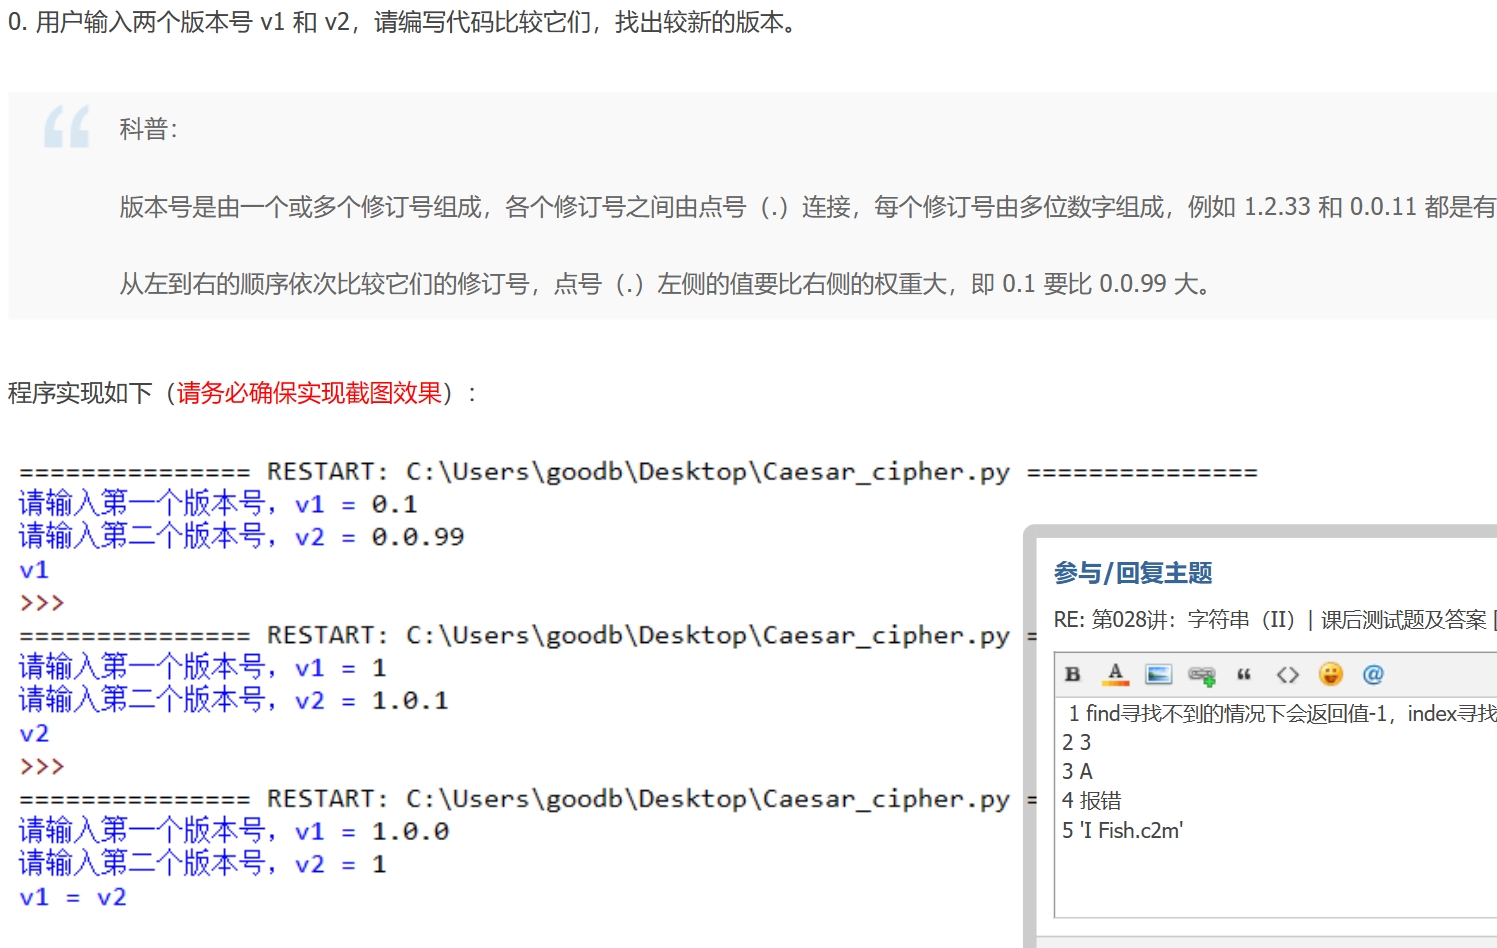The image size is (1497, 948).
Task: Click the large quote mark beside '科普'
Action: [67, 128]
